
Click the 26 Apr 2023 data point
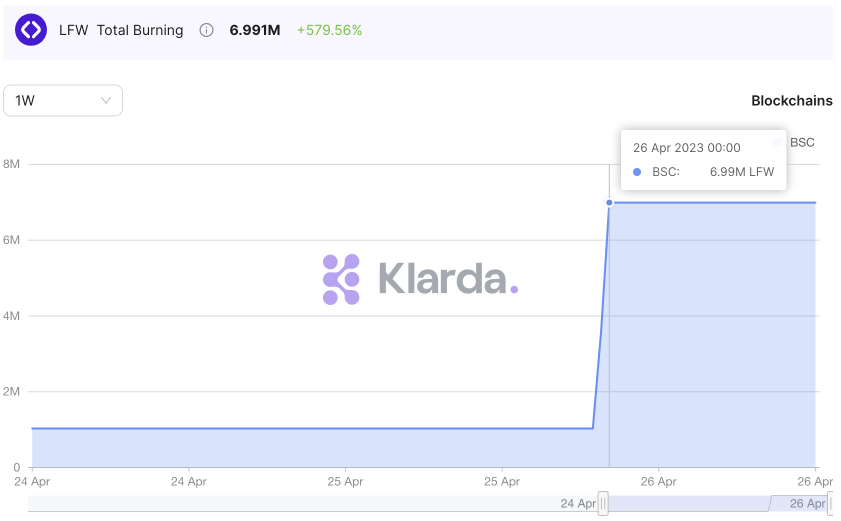[x=609, y=203]
